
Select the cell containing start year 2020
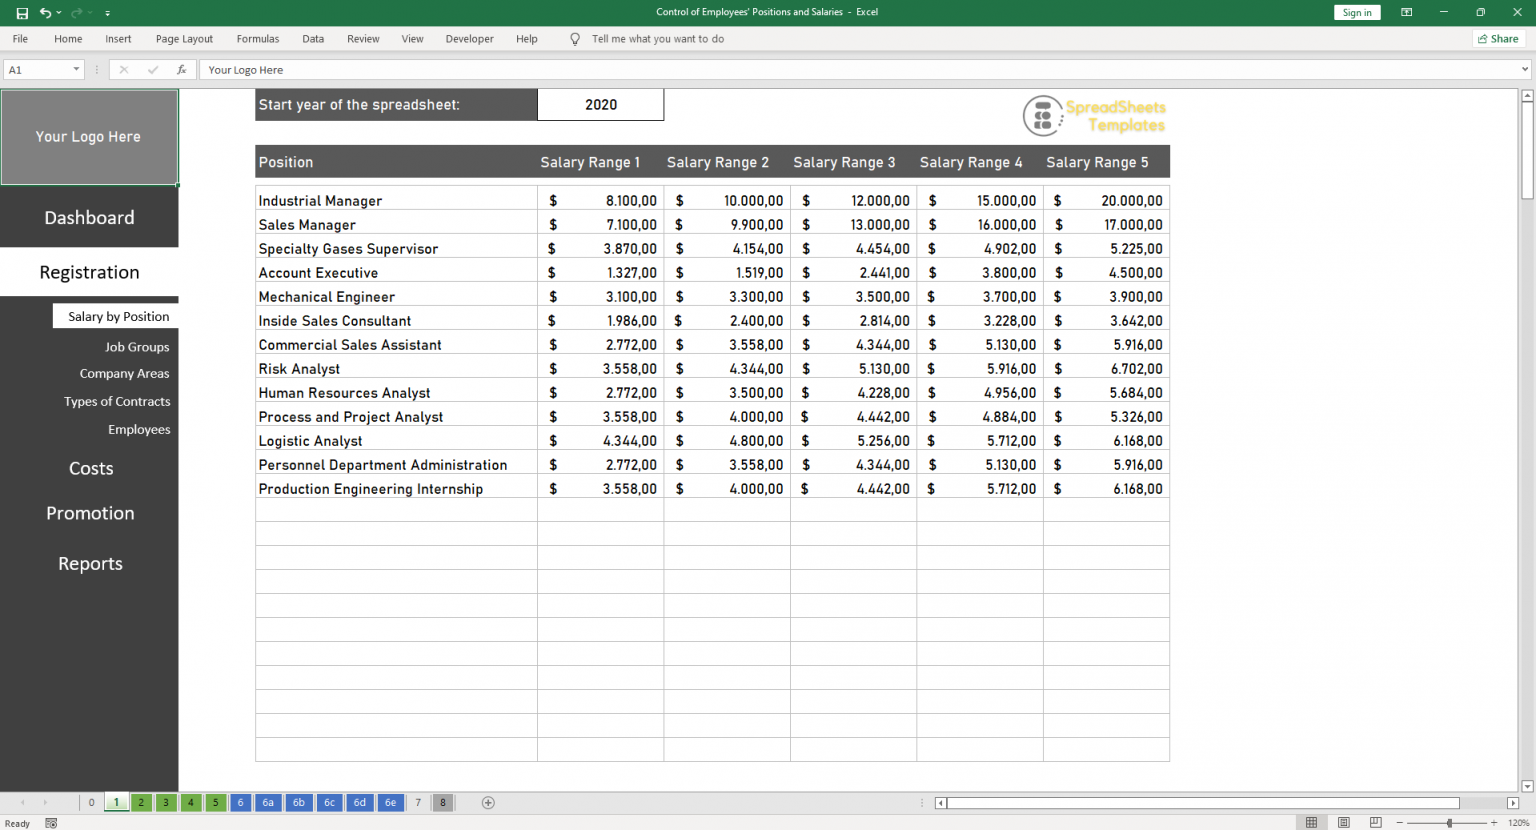point(600,104)
